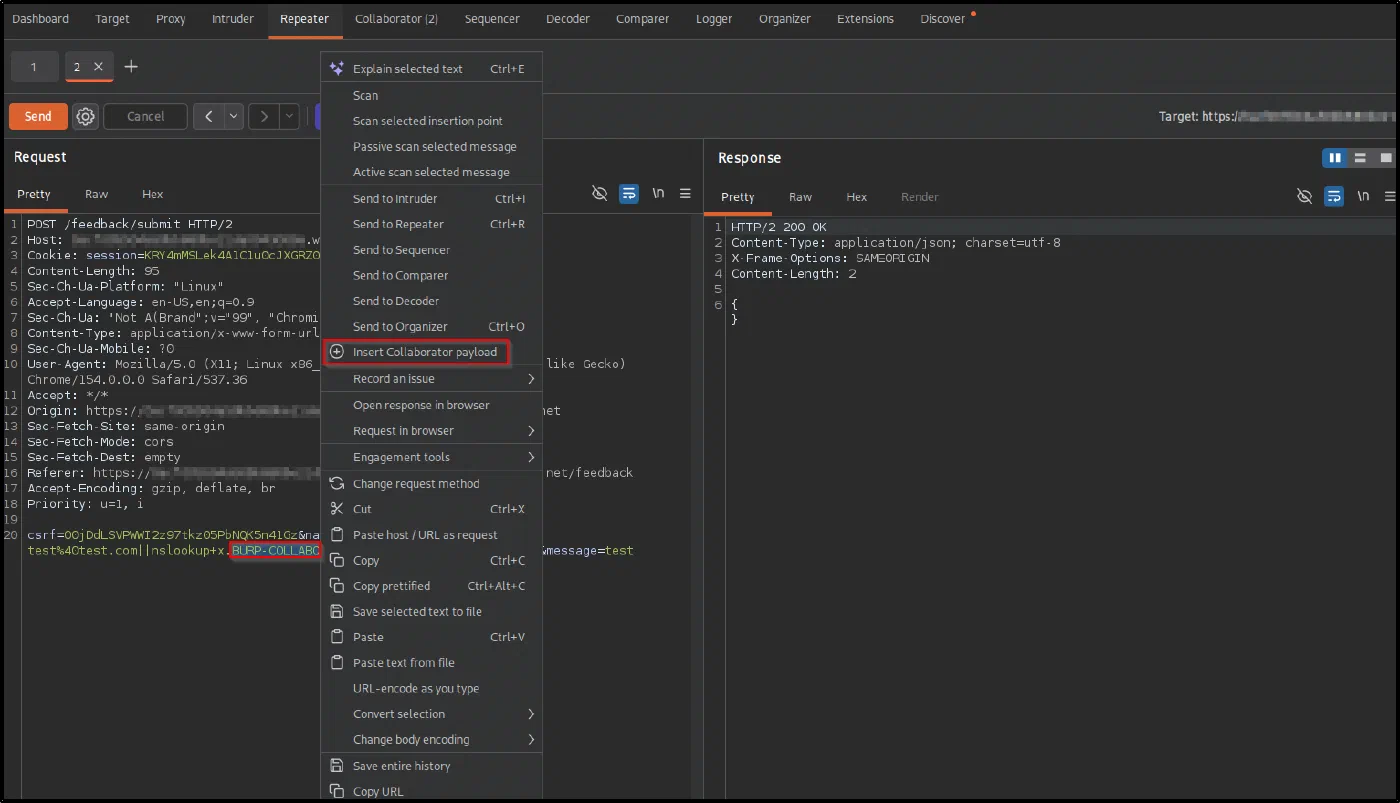Add a new Repeater tab with plus icon
This screenshot has width=1400, height=803.
tap(131, 67)
